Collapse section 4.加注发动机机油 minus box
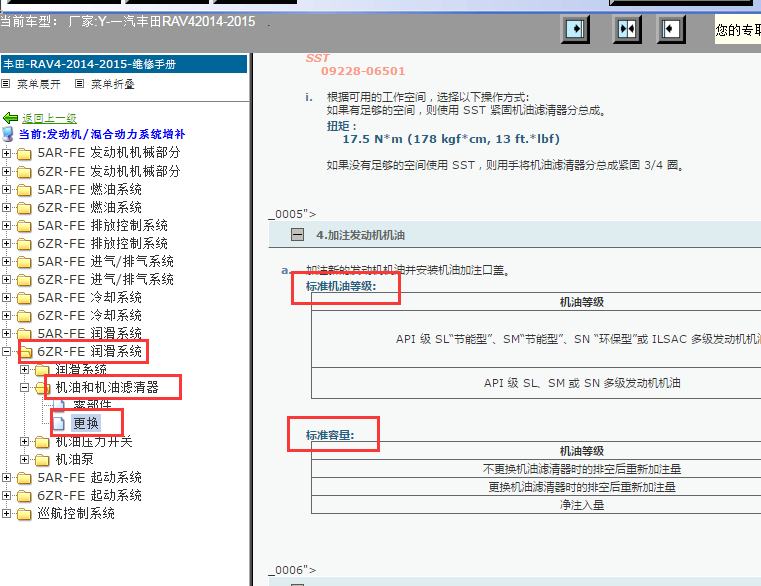Screen dimensions: 761x586 298,235
